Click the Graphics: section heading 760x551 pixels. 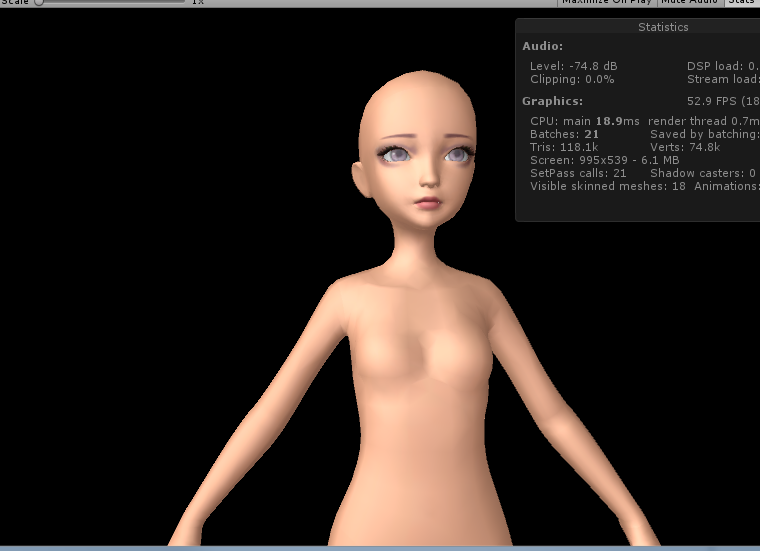click(x=552, y=101)
